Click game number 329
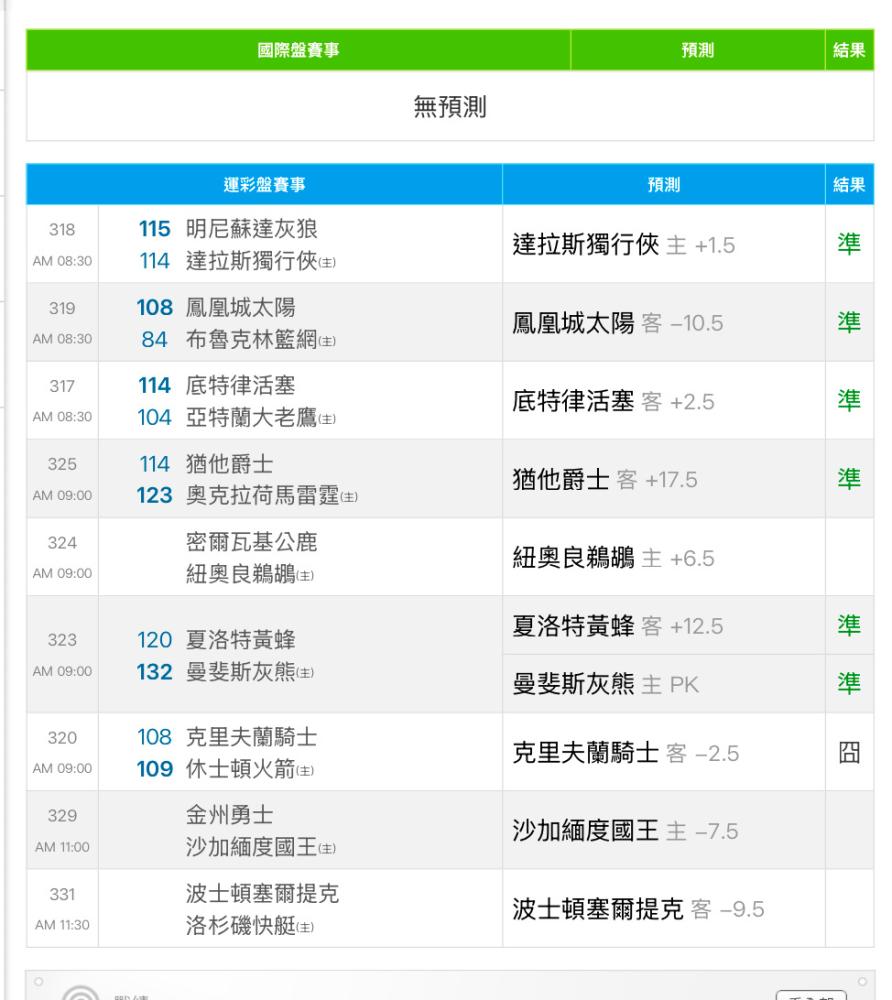Screen dimensions: 892x1000 [62, 816]
